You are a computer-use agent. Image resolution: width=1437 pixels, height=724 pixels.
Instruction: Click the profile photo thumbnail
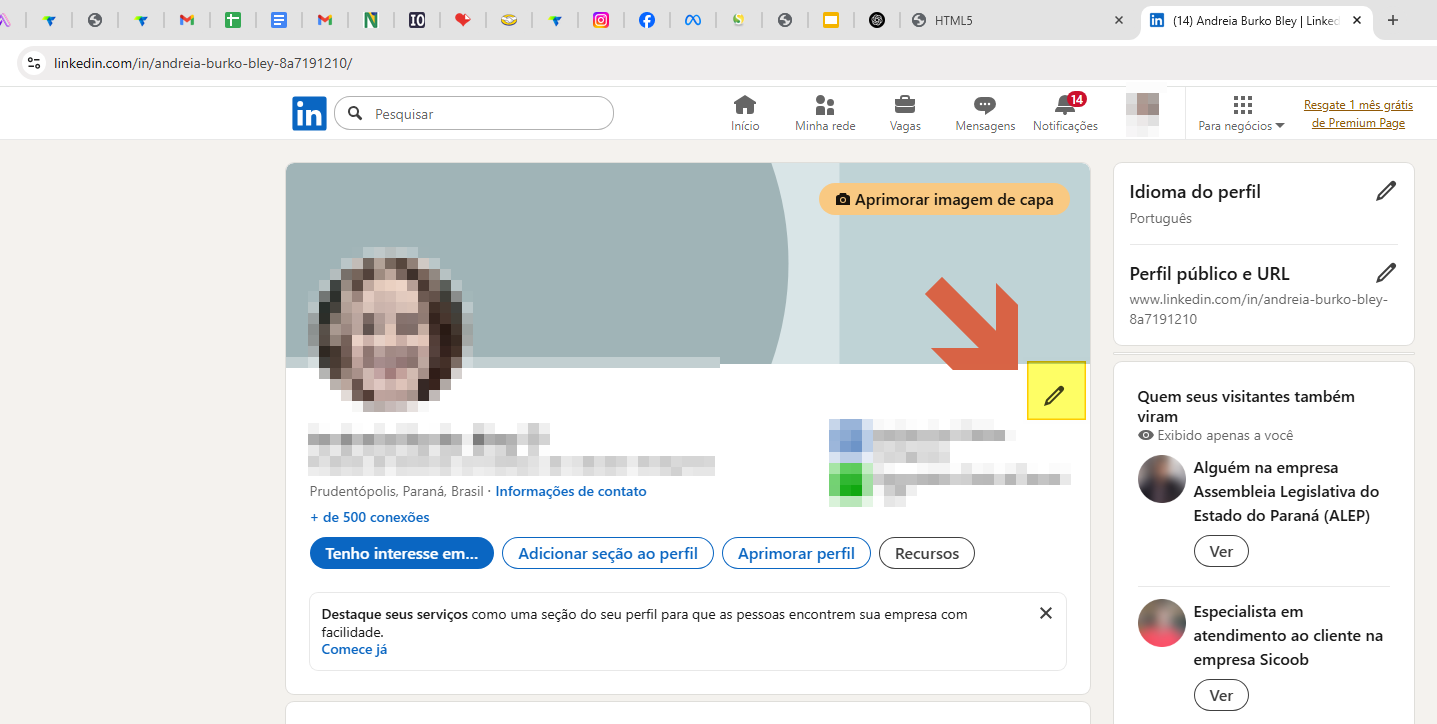(391, 328)
